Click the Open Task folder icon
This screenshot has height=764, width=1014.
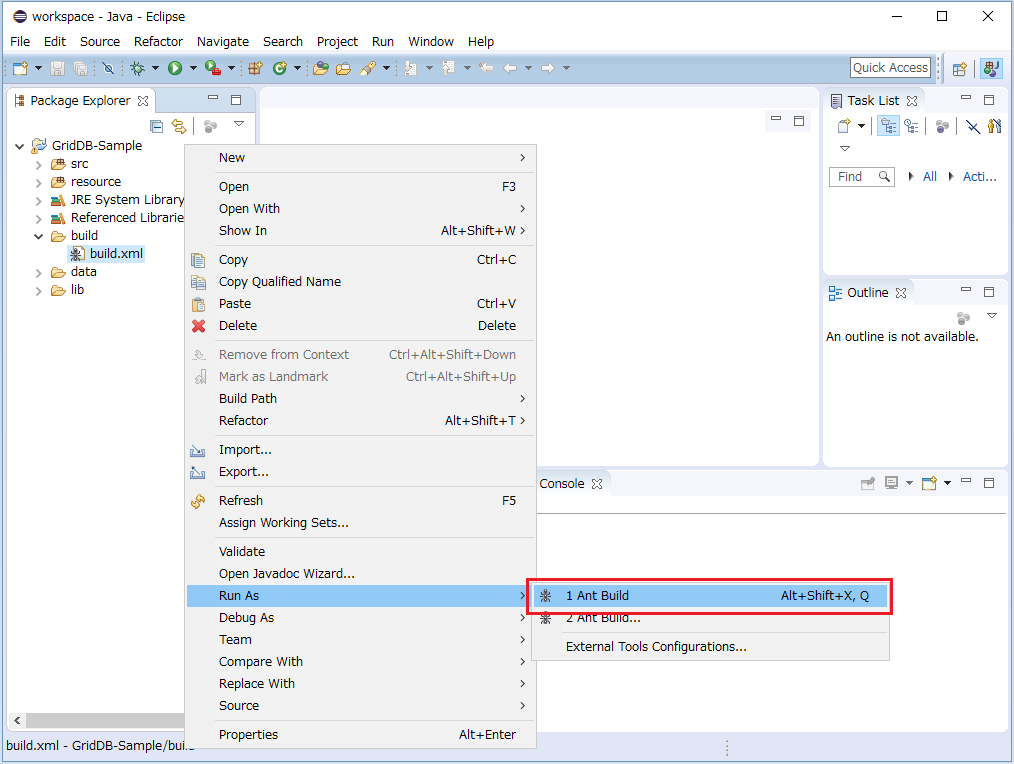click(343, 68)
